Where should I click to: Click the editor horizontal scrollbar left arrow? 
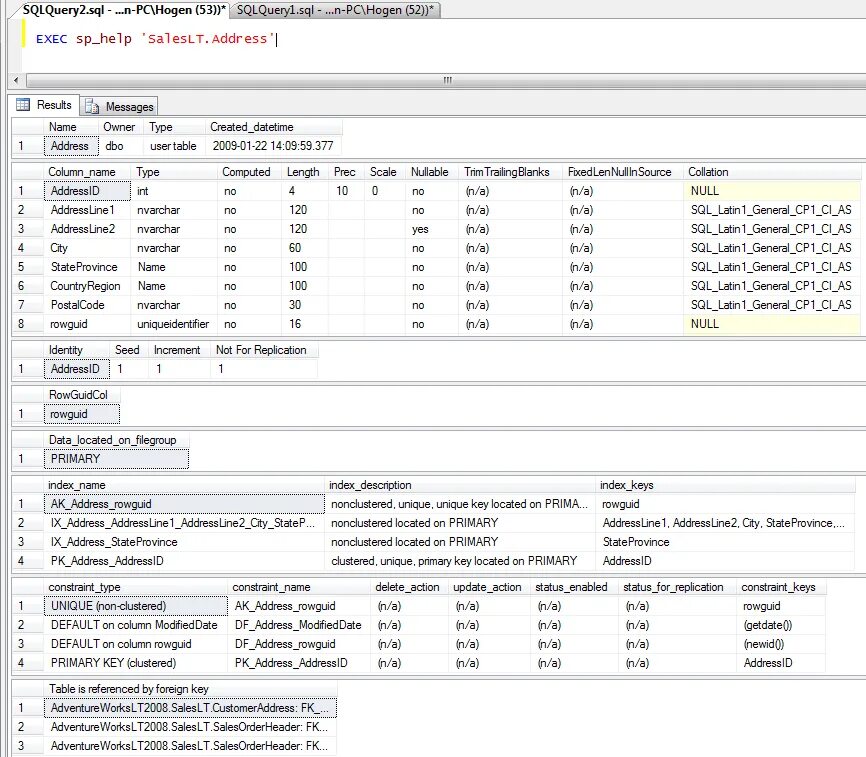point(16,81)
